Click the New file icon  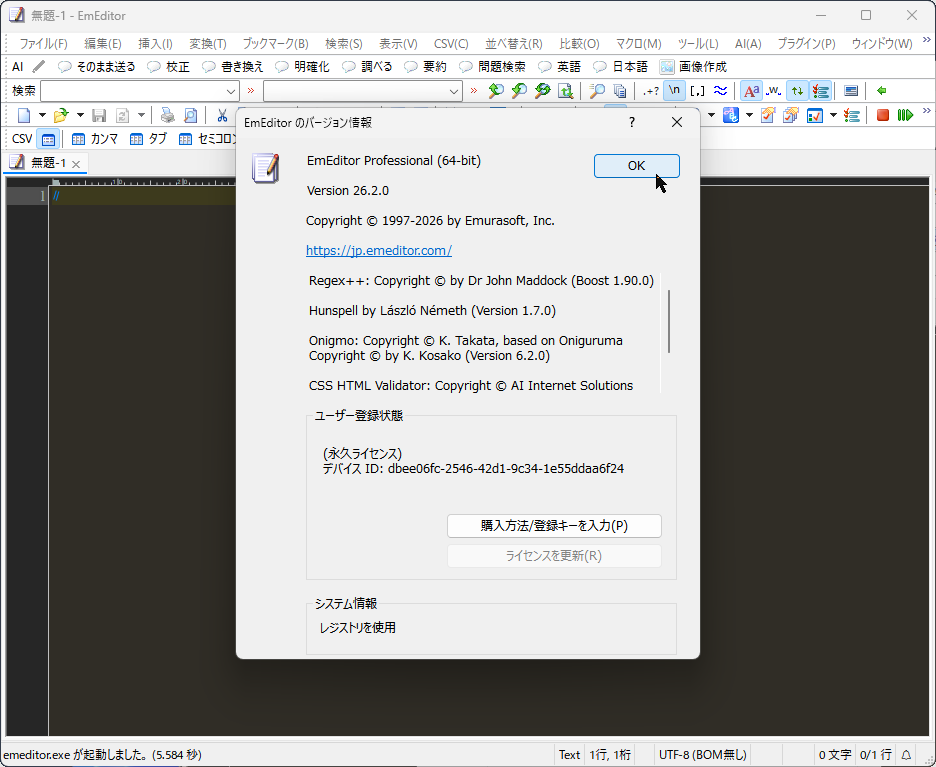[x=24, y=115]
